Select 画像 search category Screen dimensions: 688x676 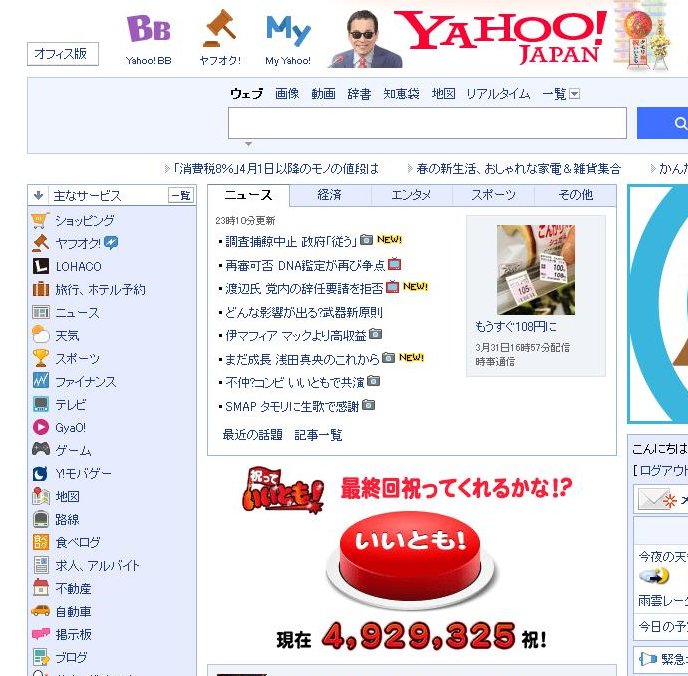[x=287, y=93]
